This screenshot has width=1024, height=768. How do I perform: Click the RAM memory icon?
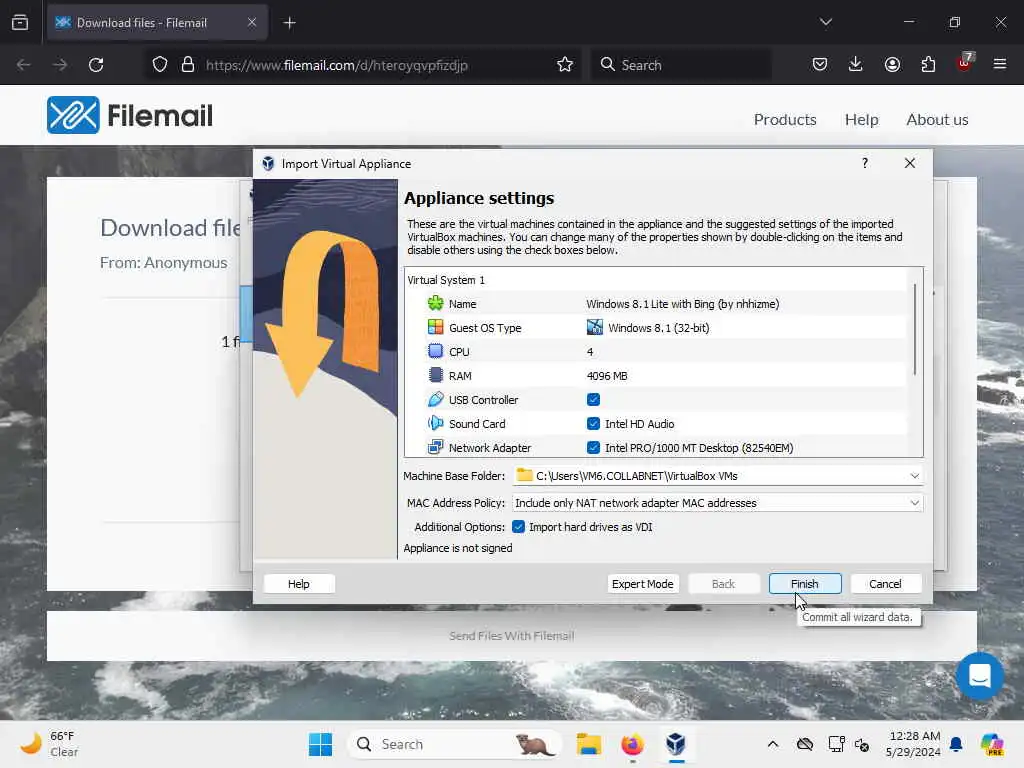[435, 376]
